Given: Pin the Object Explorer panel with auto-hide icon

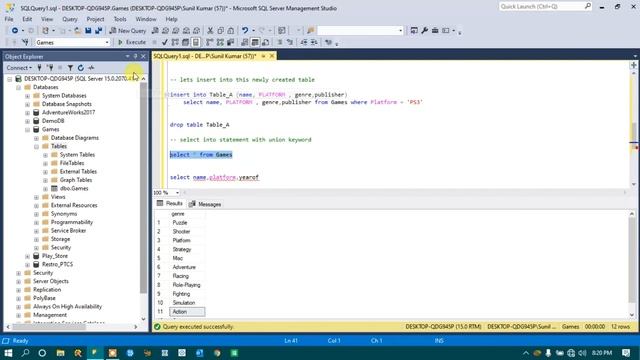Looking at the screenshot, I should coord(136,56).
